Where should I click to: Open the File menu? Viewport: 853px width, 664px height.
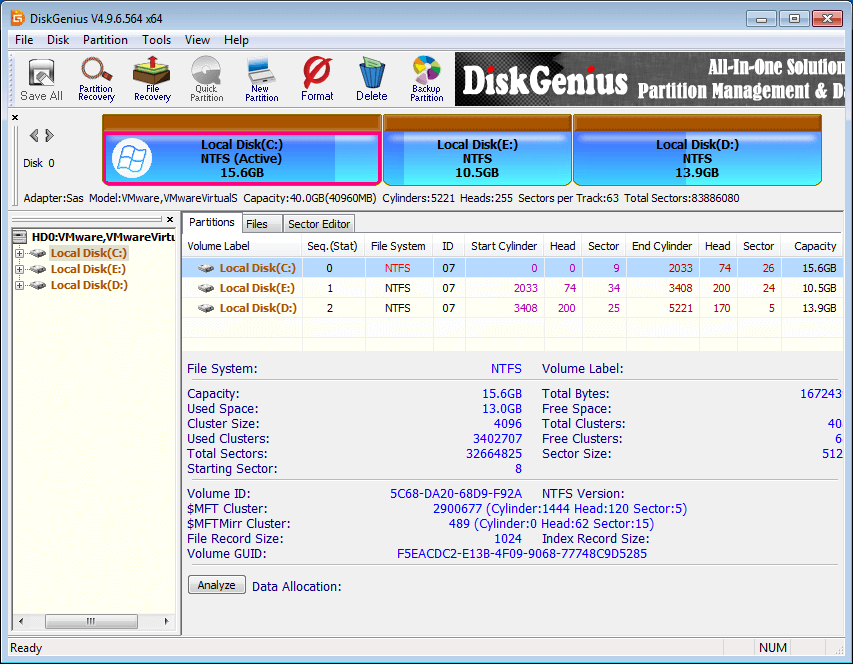24,40
